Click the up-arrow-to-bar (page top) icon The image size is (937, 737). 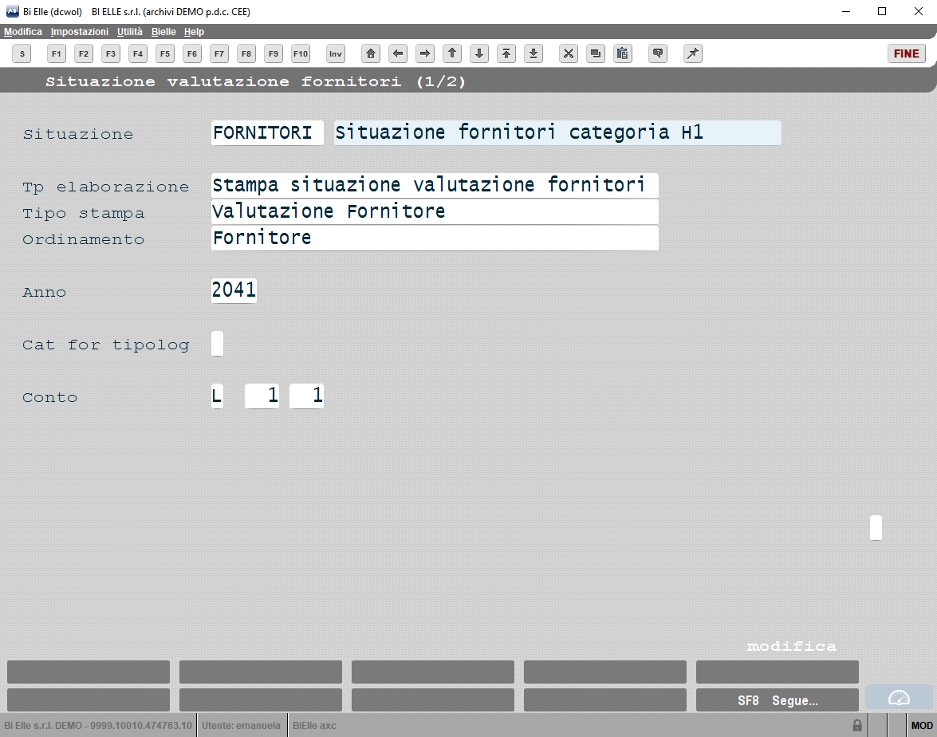pos(506,54)
